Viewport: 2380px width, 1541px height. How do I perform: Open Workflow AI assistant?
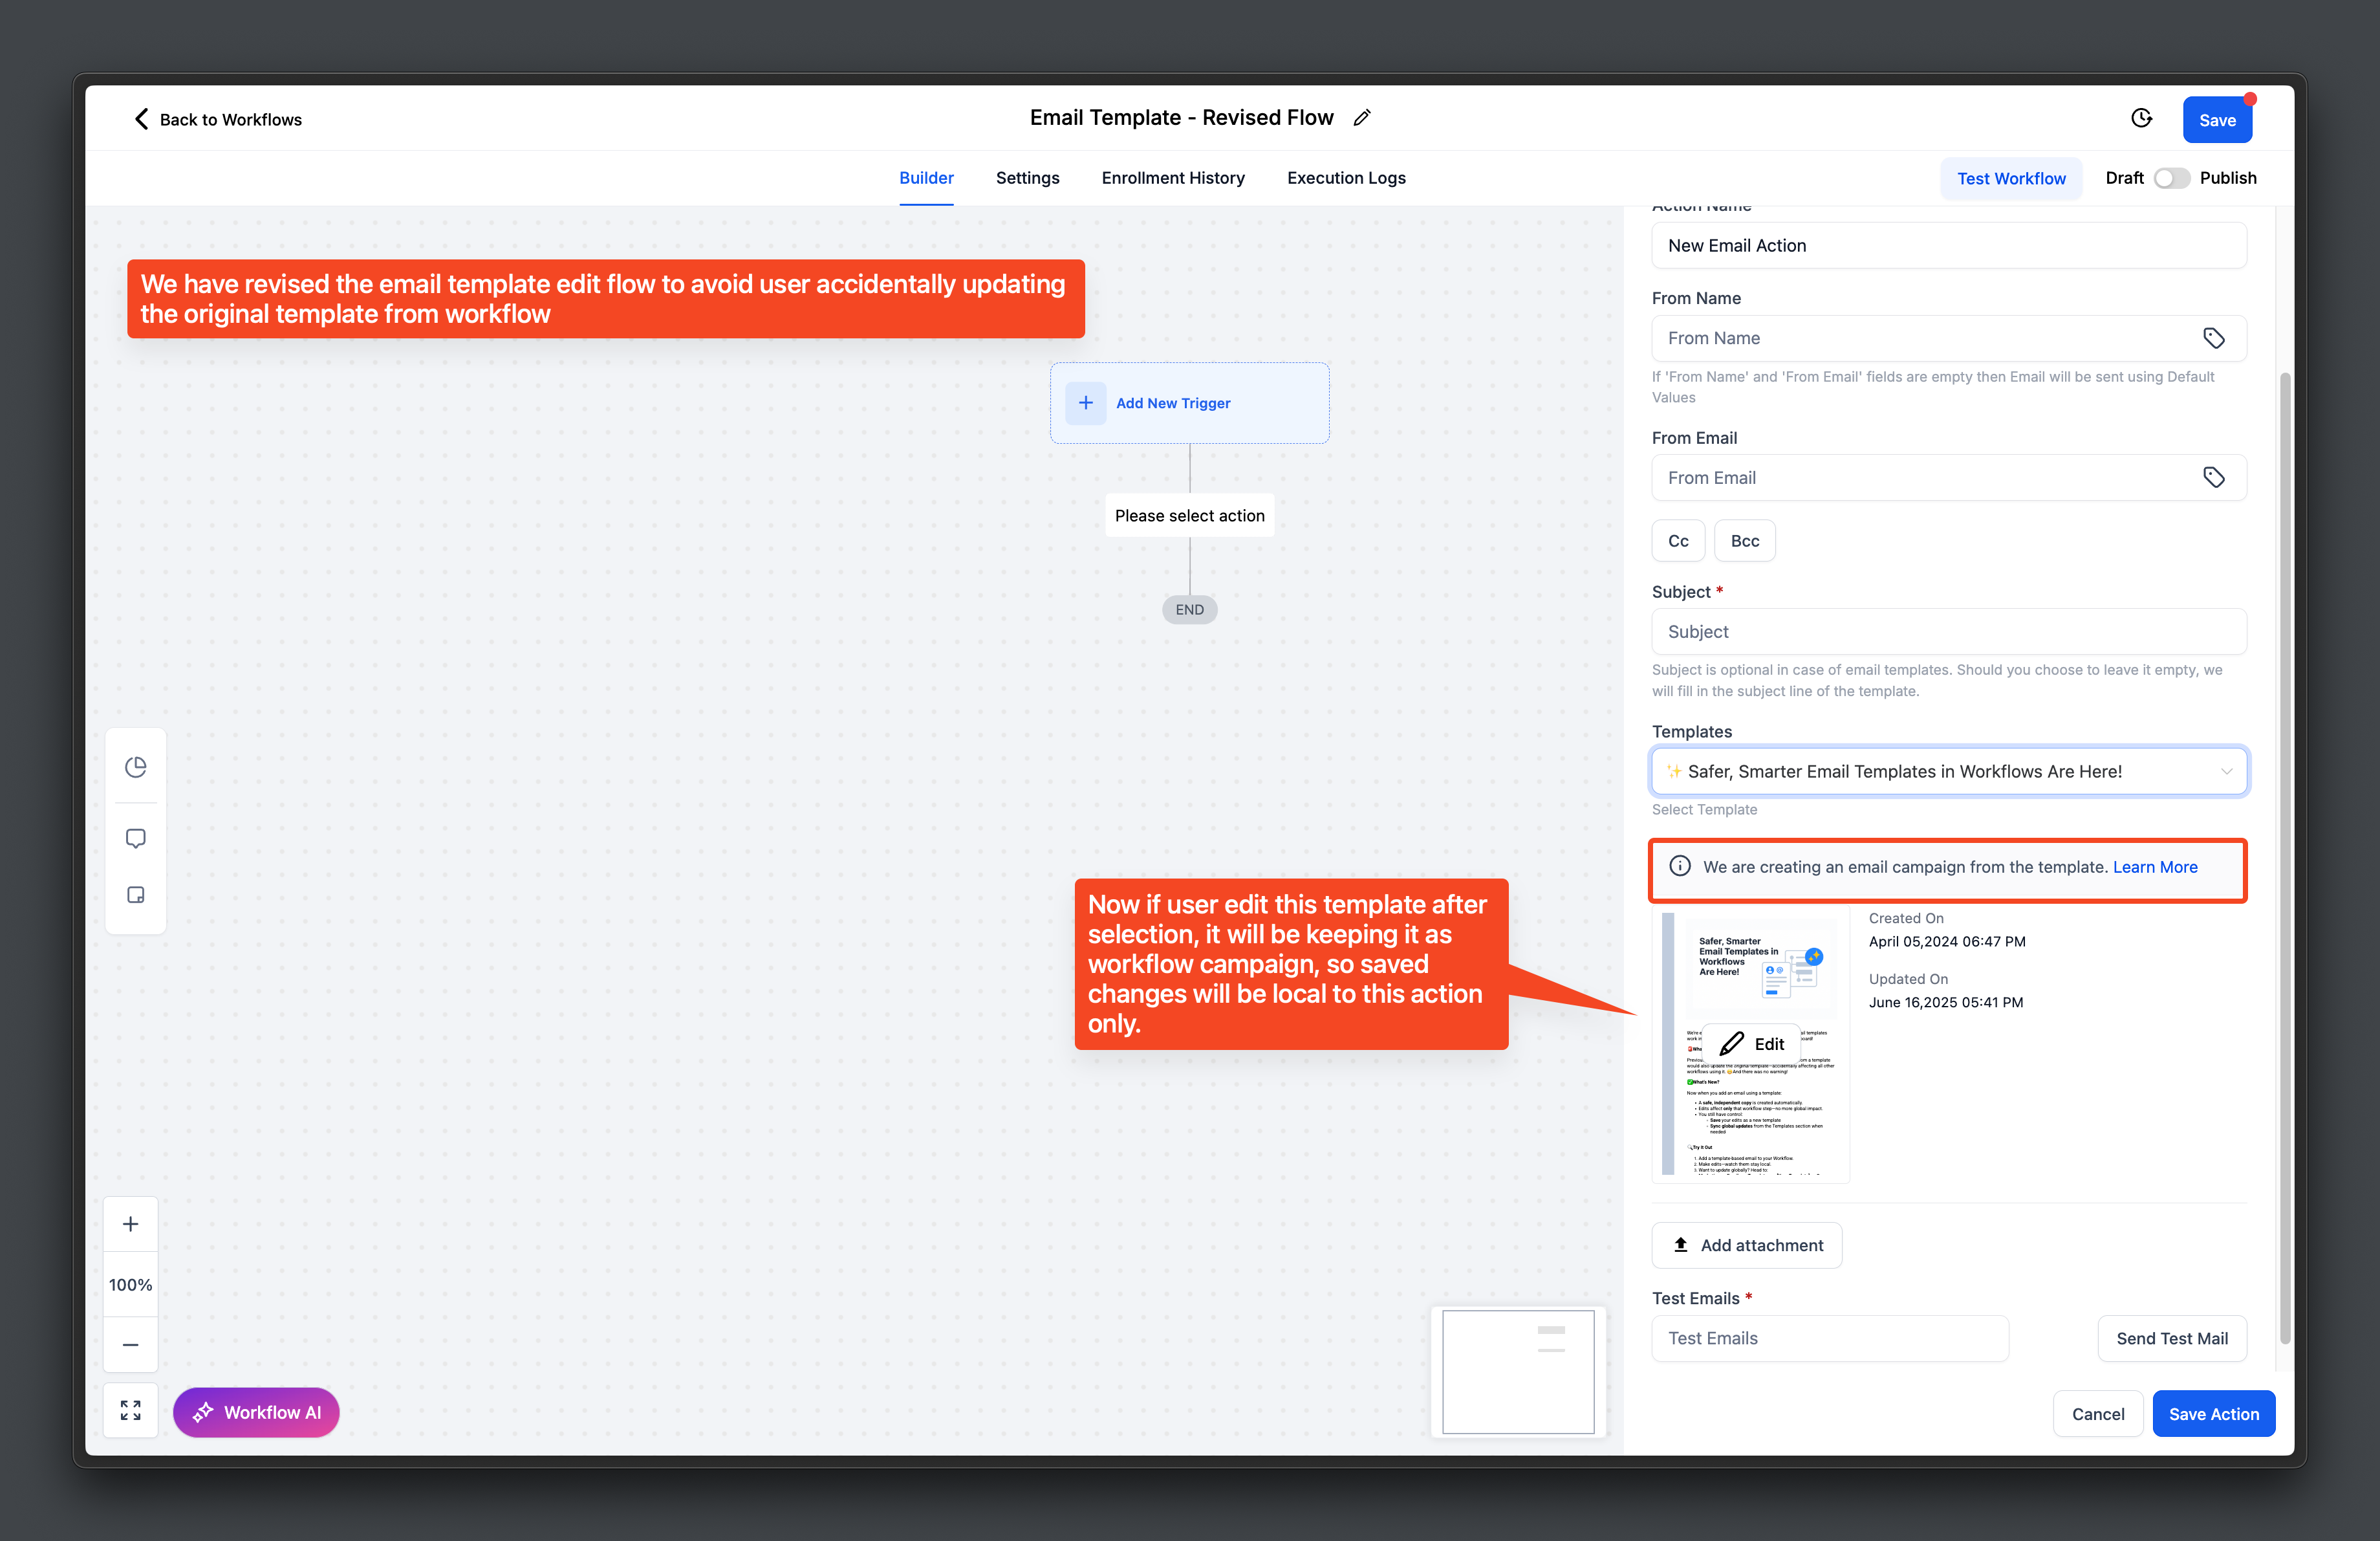256,1412
